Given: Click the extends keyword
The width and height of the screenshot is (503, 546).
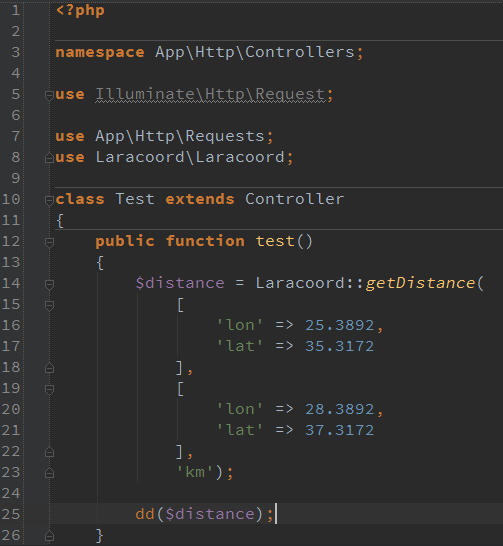Looking at the screenshot, I should pos(200,199).
